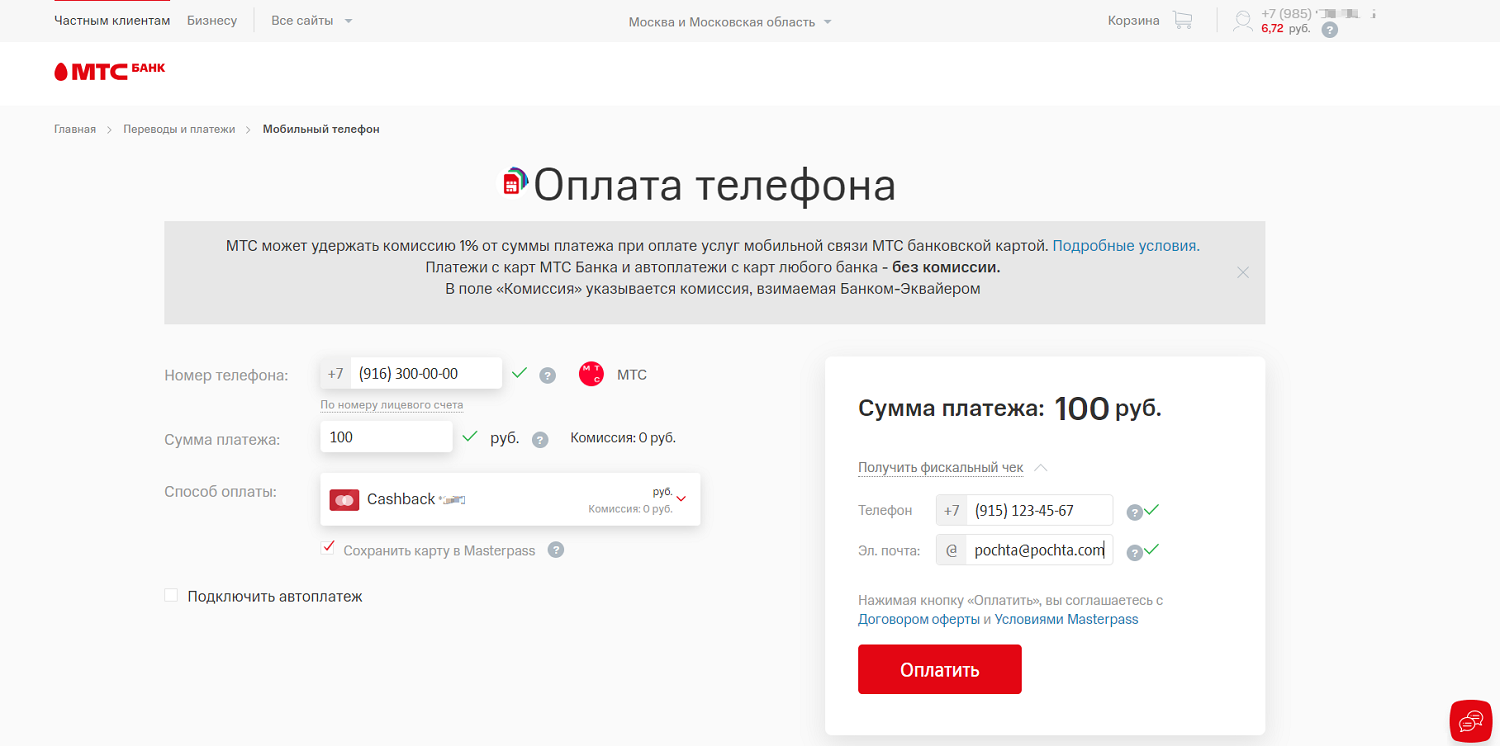The width and height of the screenshot is (1500, 746).
Task: Click the Mastercard icon in payment method
Action: click(x=344, y=499)
